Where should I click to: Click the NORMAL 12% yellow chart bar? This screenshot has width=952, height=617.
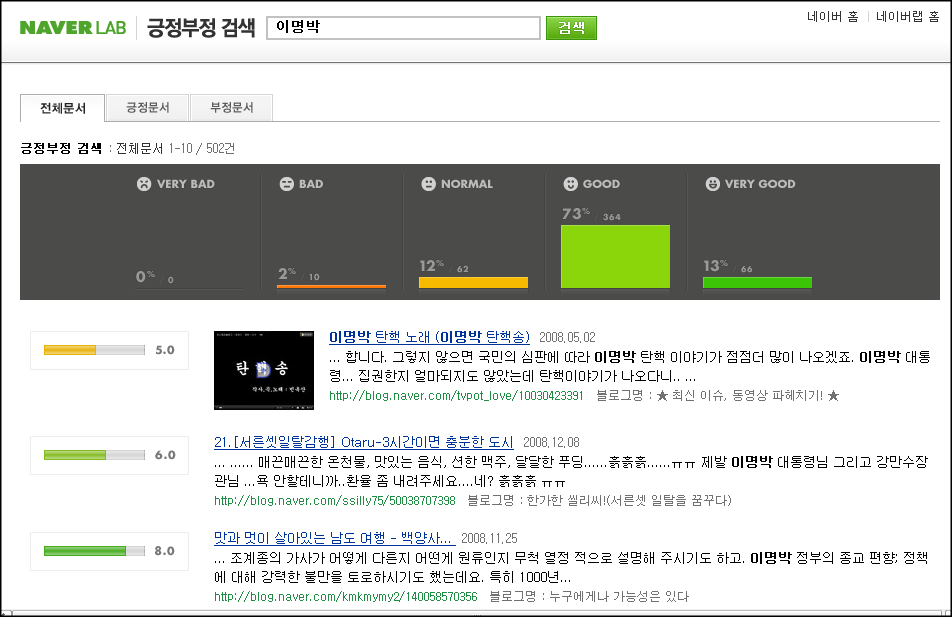click(473, 282)
